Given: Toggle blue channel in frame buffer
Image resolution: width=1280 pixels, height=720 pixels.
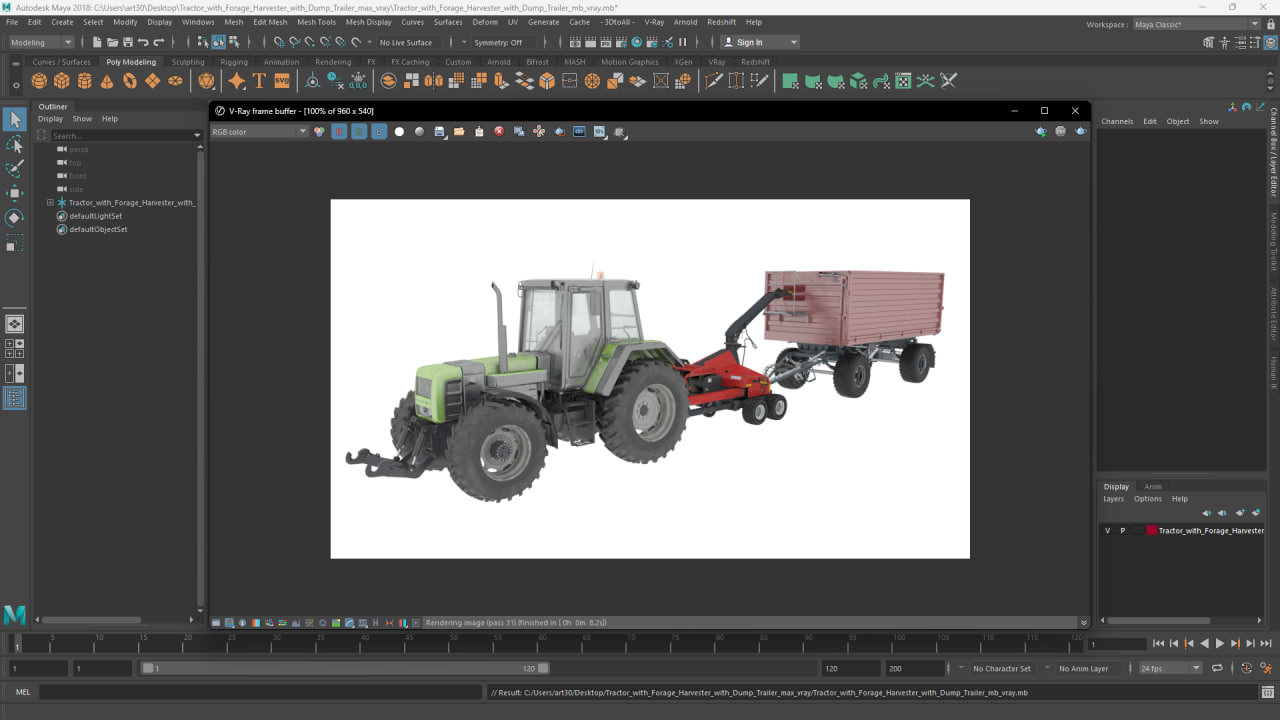Looking at the screenshot, I should click(x=379, y=132).
